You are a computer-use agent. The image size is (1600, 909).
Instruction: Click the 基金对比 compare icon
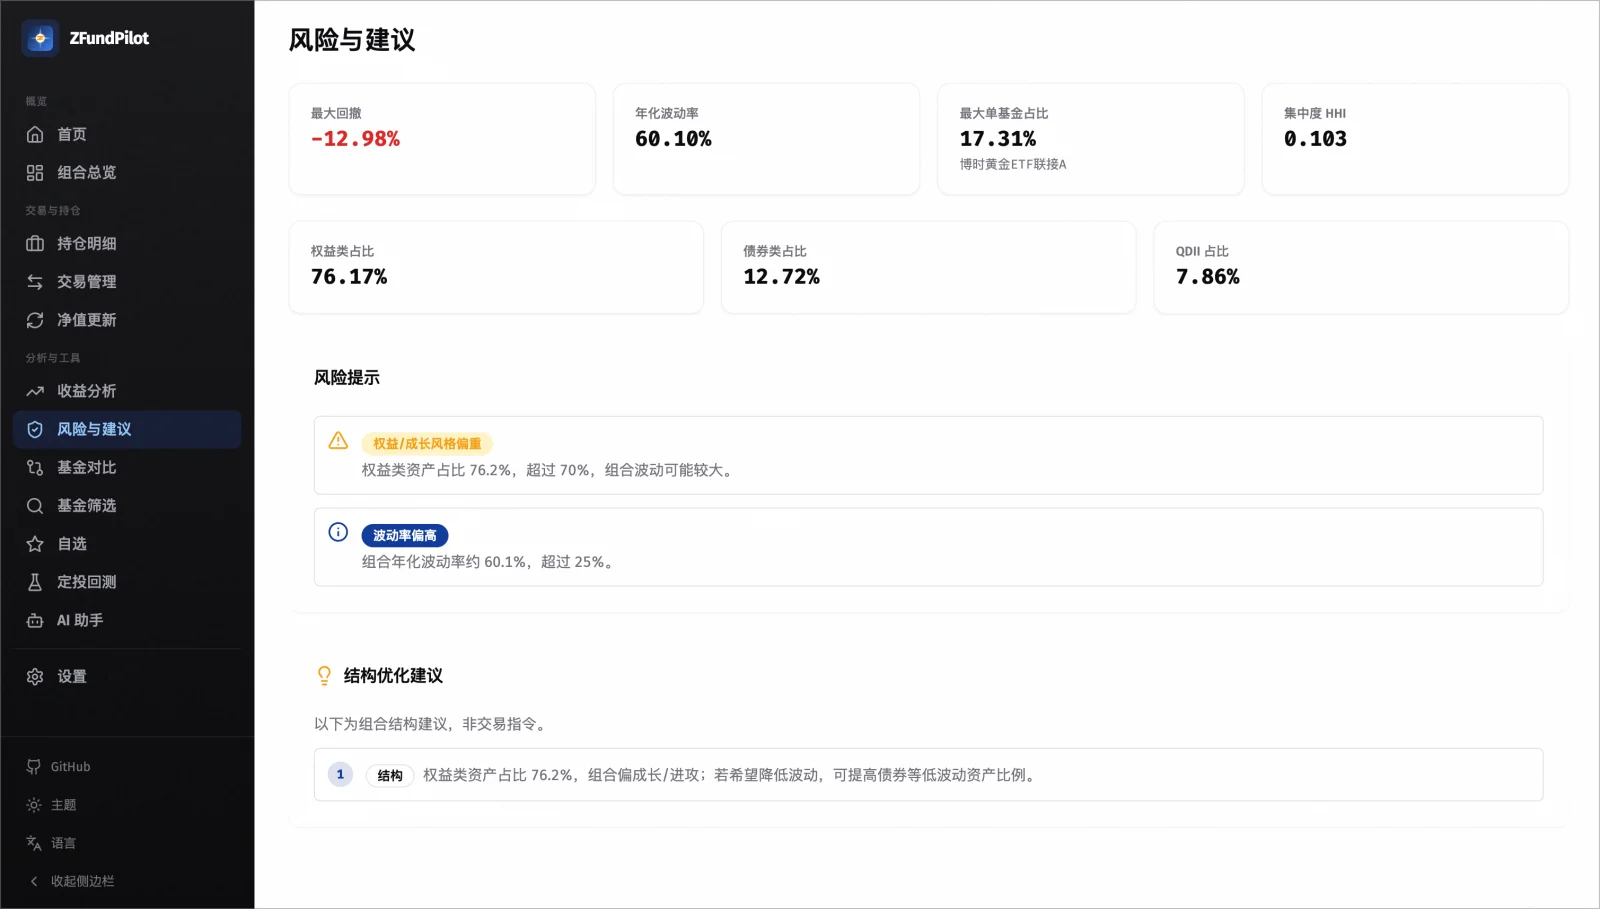[35, 467]
